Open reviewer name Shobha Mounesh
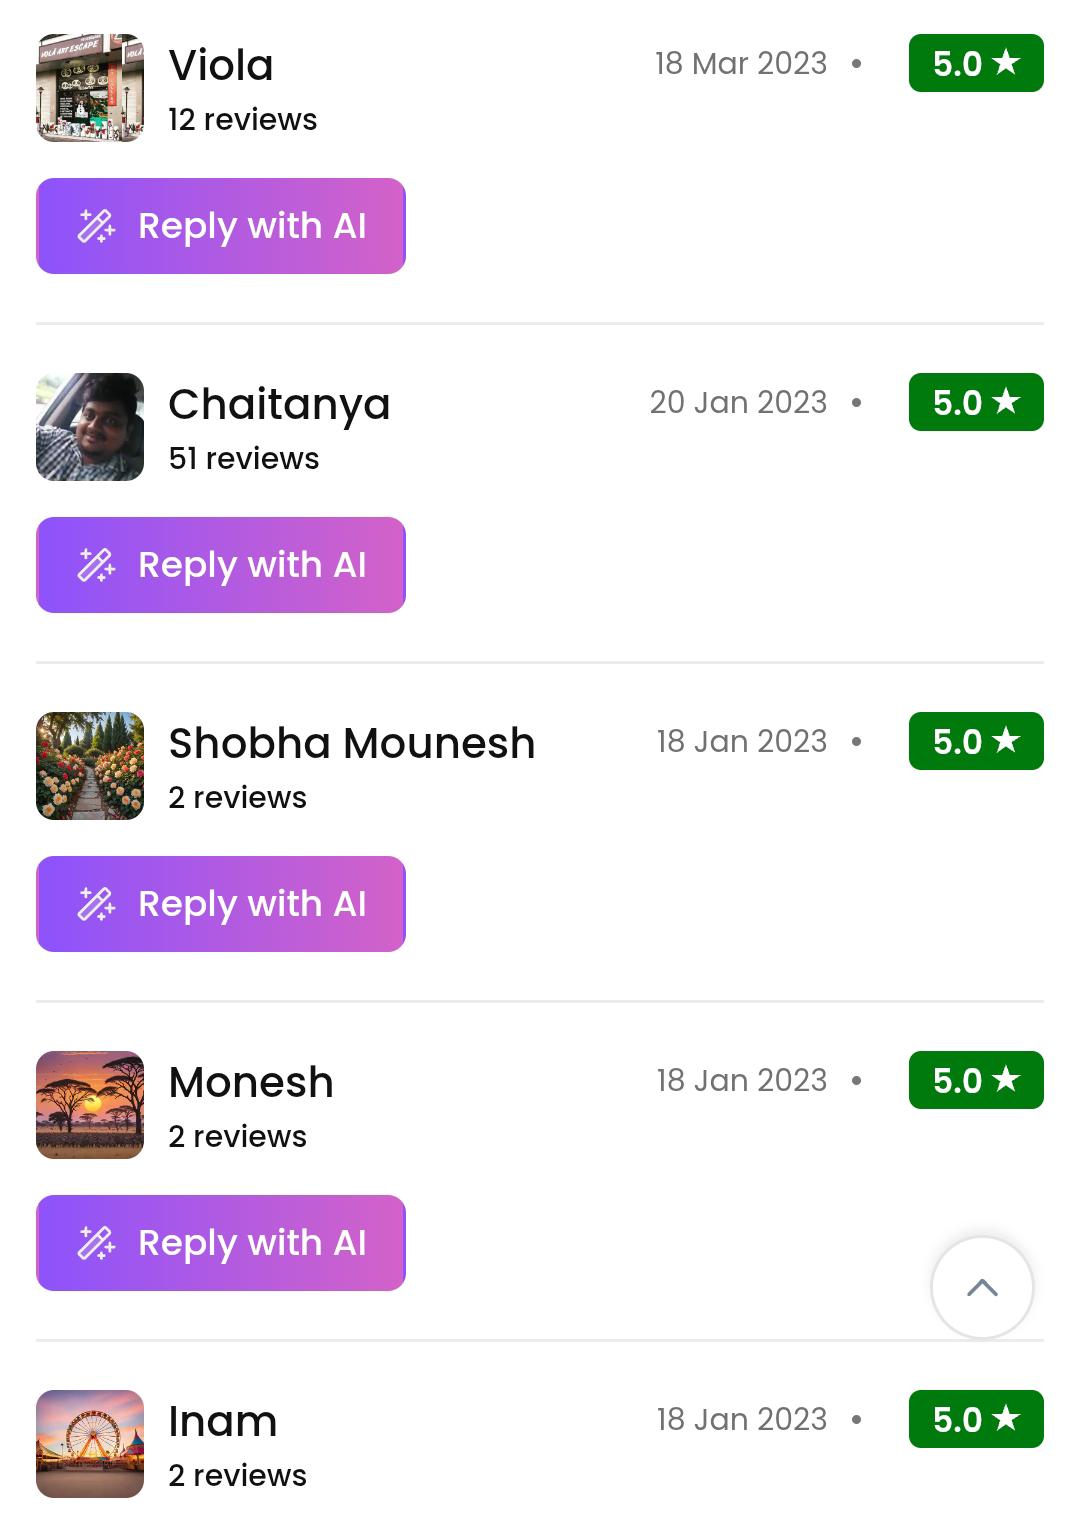The width and height of the screenshot is (1080, 1533). click(352, 743)
